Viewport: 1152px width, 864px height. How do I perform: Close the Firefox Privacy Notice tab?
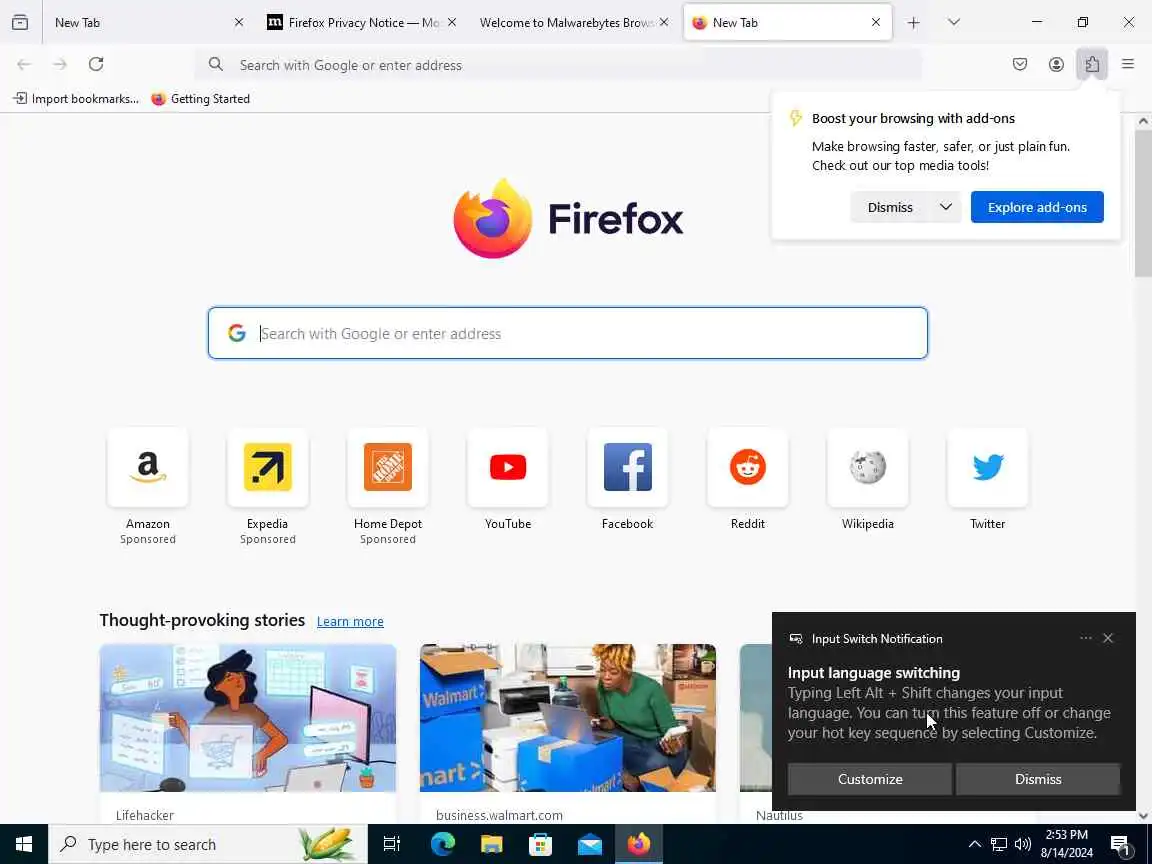point(452,23)
